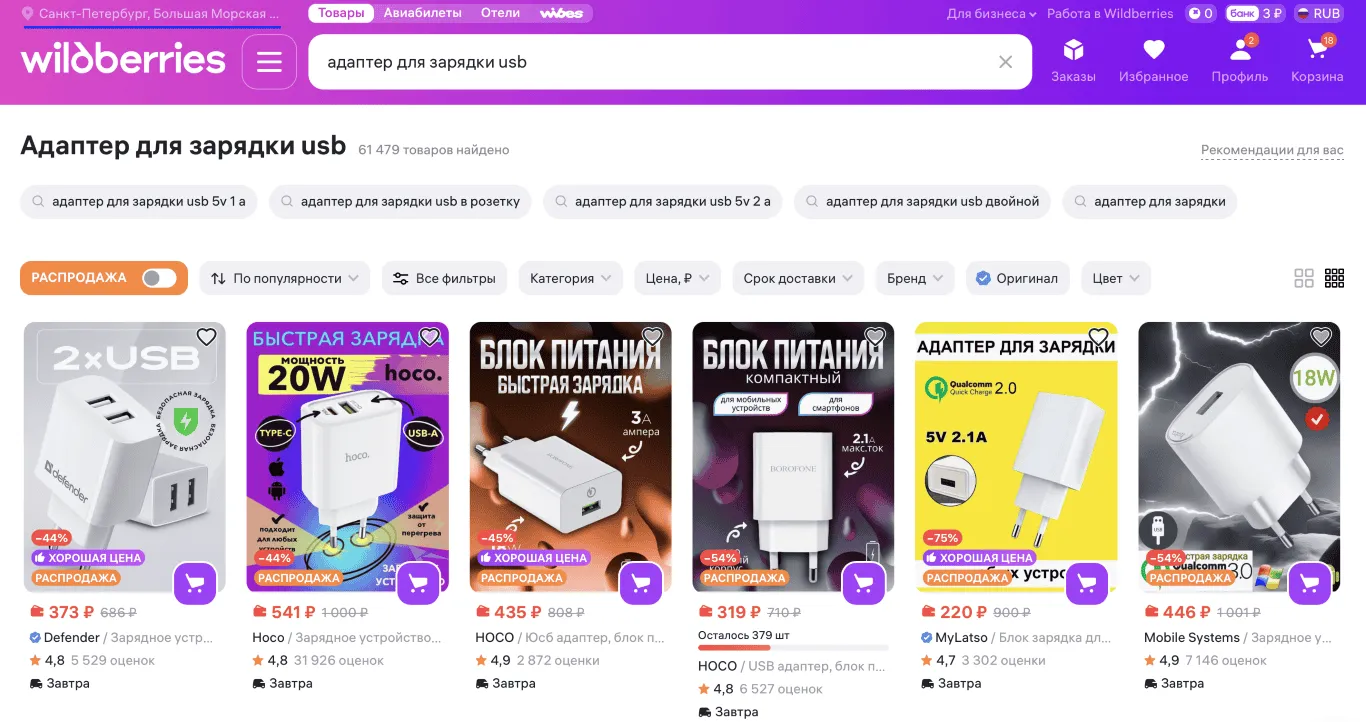Add the Hoco 20W charger to favorites

(x=430, y=337)
